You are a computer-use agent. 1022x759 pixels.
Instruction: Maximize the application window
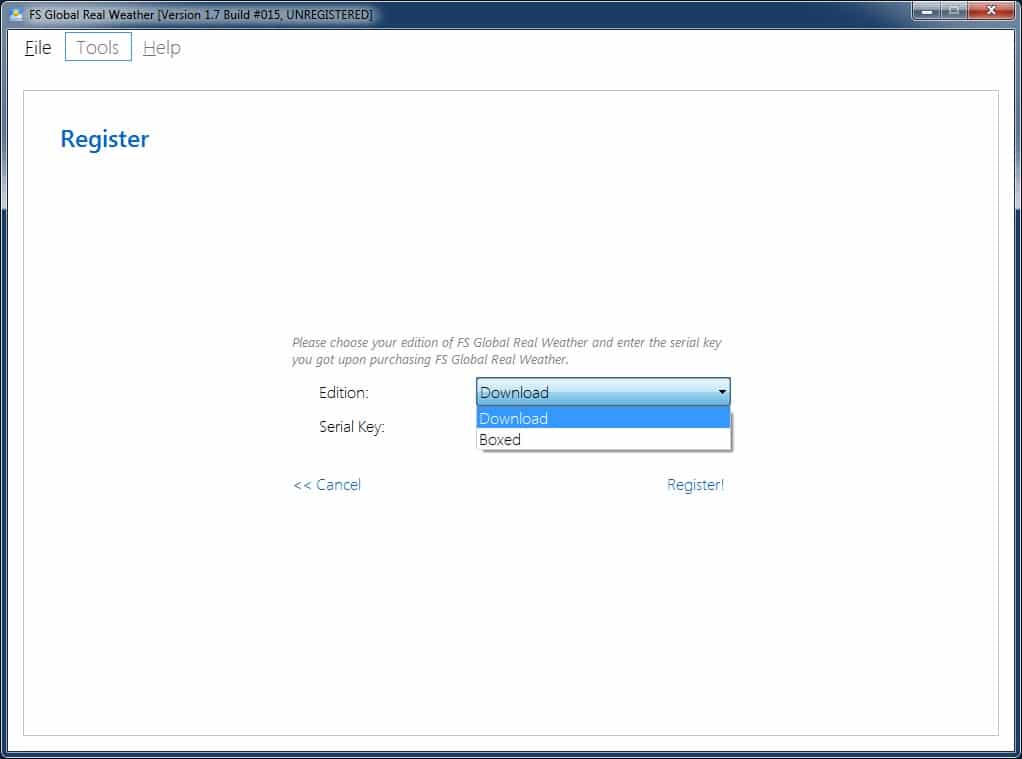tap(955, 11)
